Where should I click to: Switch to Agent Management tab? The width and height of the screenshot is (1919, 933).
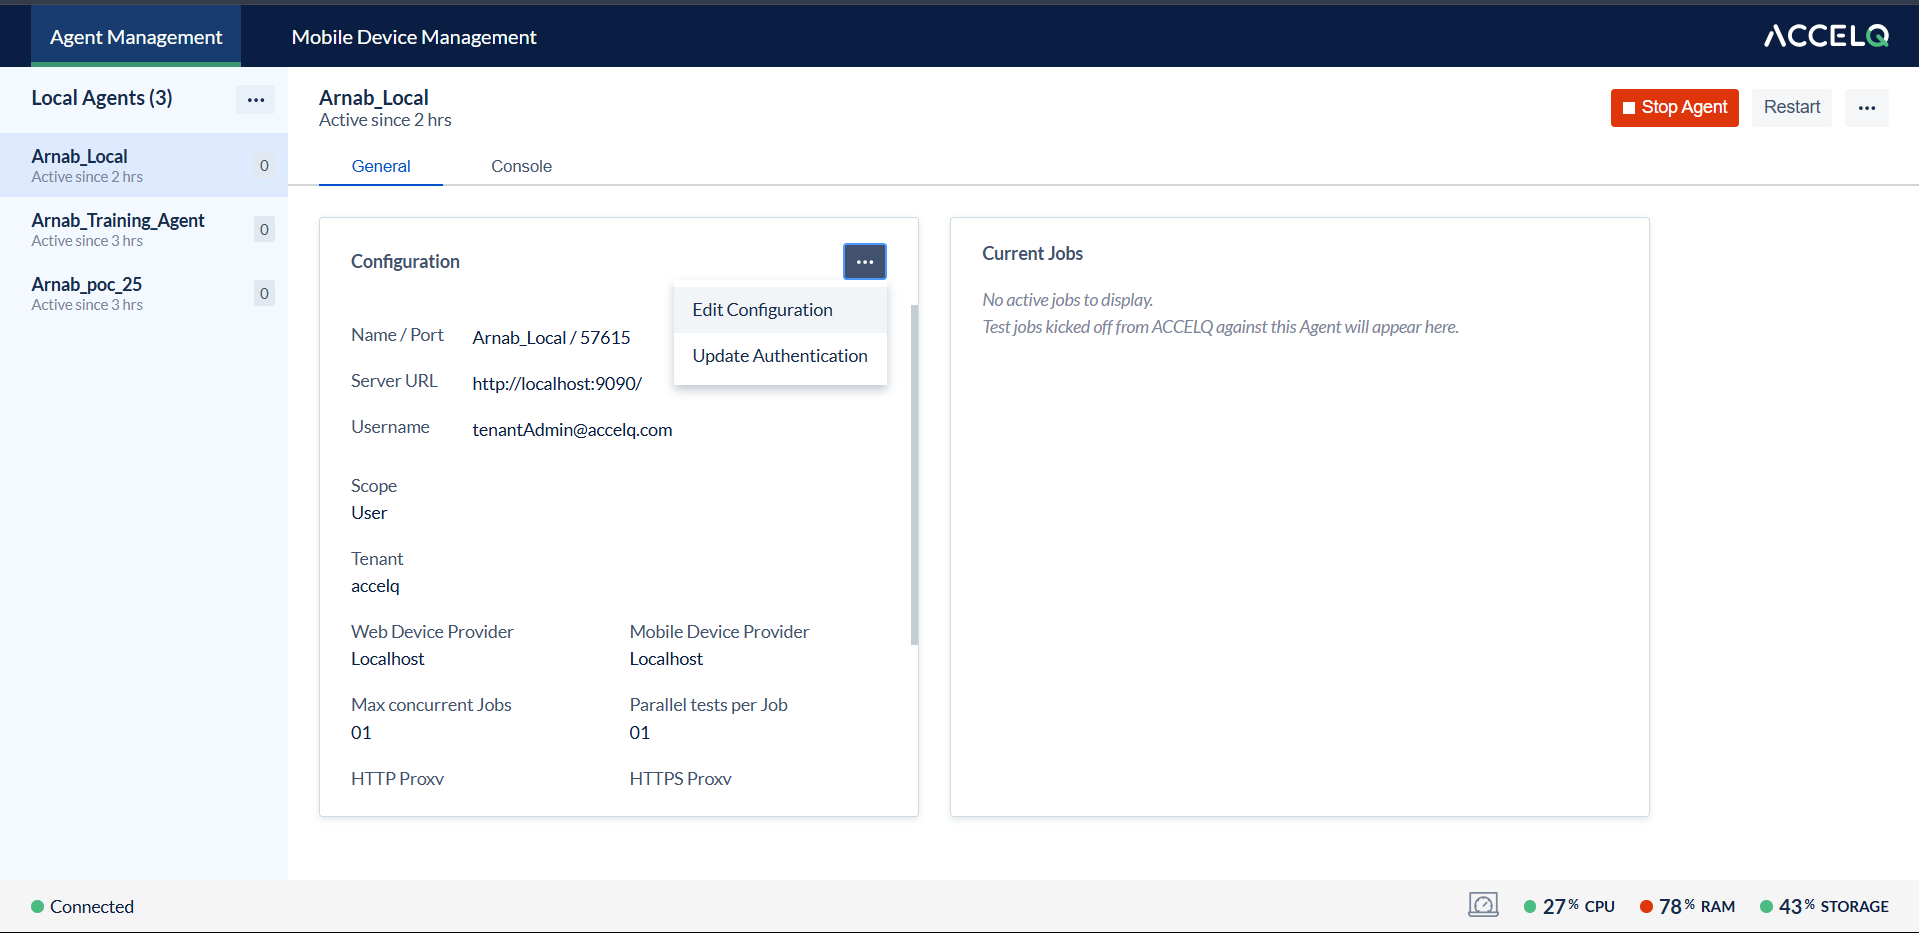(136, 37)
